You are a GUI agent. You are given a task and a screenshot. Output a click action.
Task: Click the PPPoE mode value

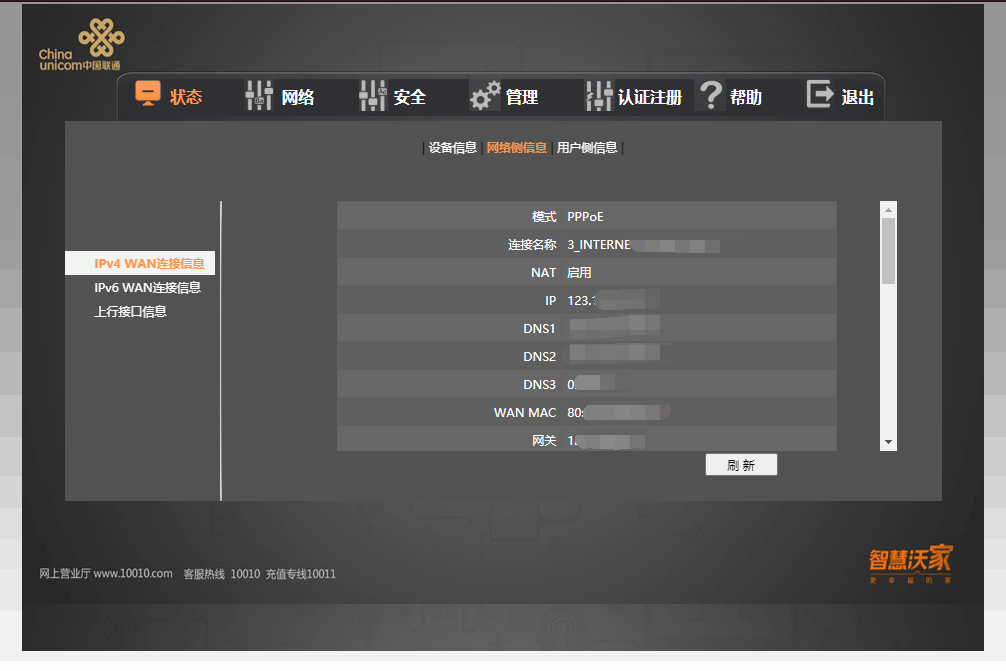[x=585, y=217]
